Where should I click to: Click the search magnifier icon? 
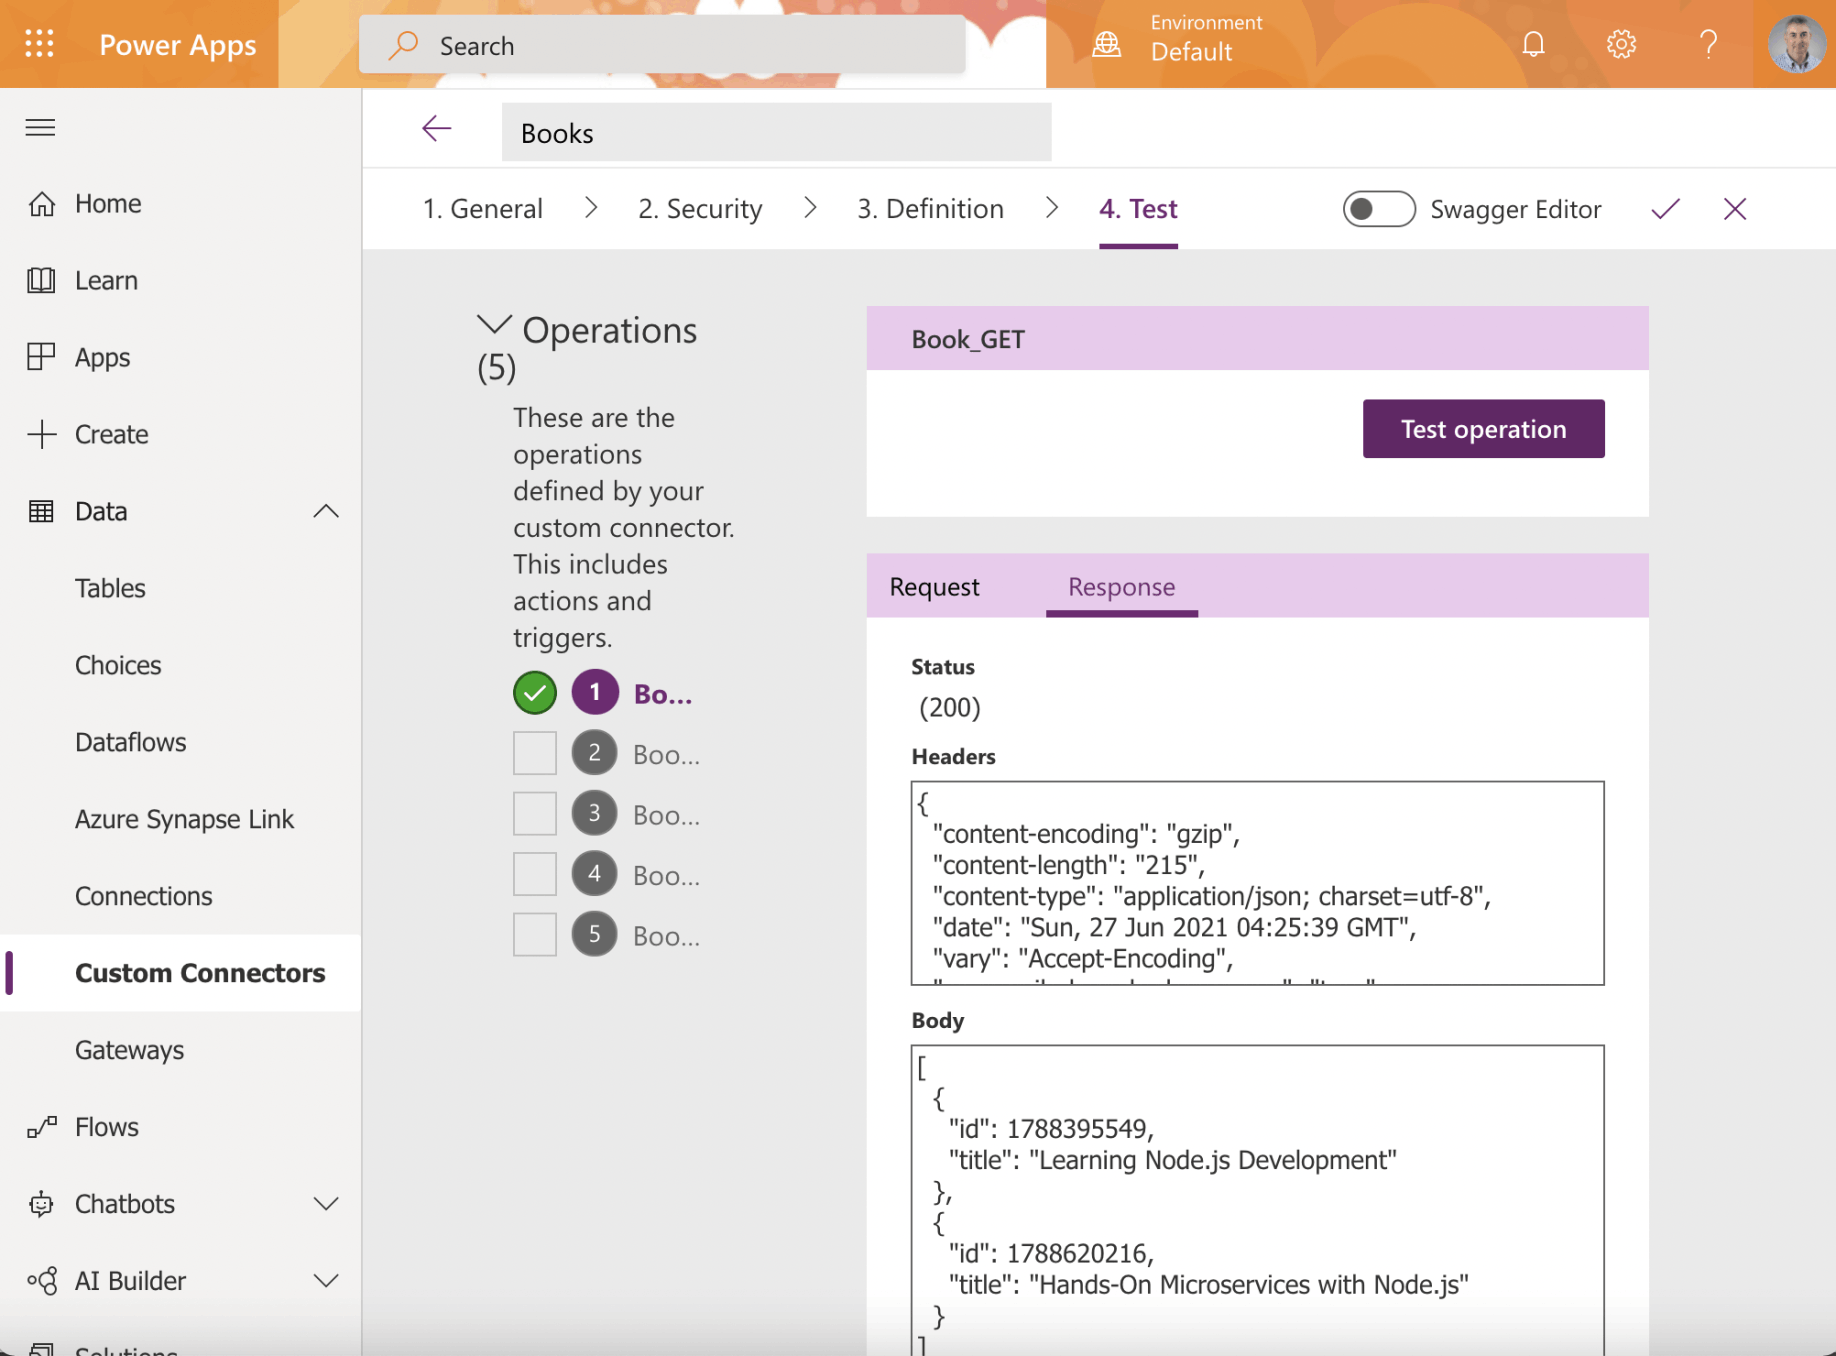[x=403, y=45]
